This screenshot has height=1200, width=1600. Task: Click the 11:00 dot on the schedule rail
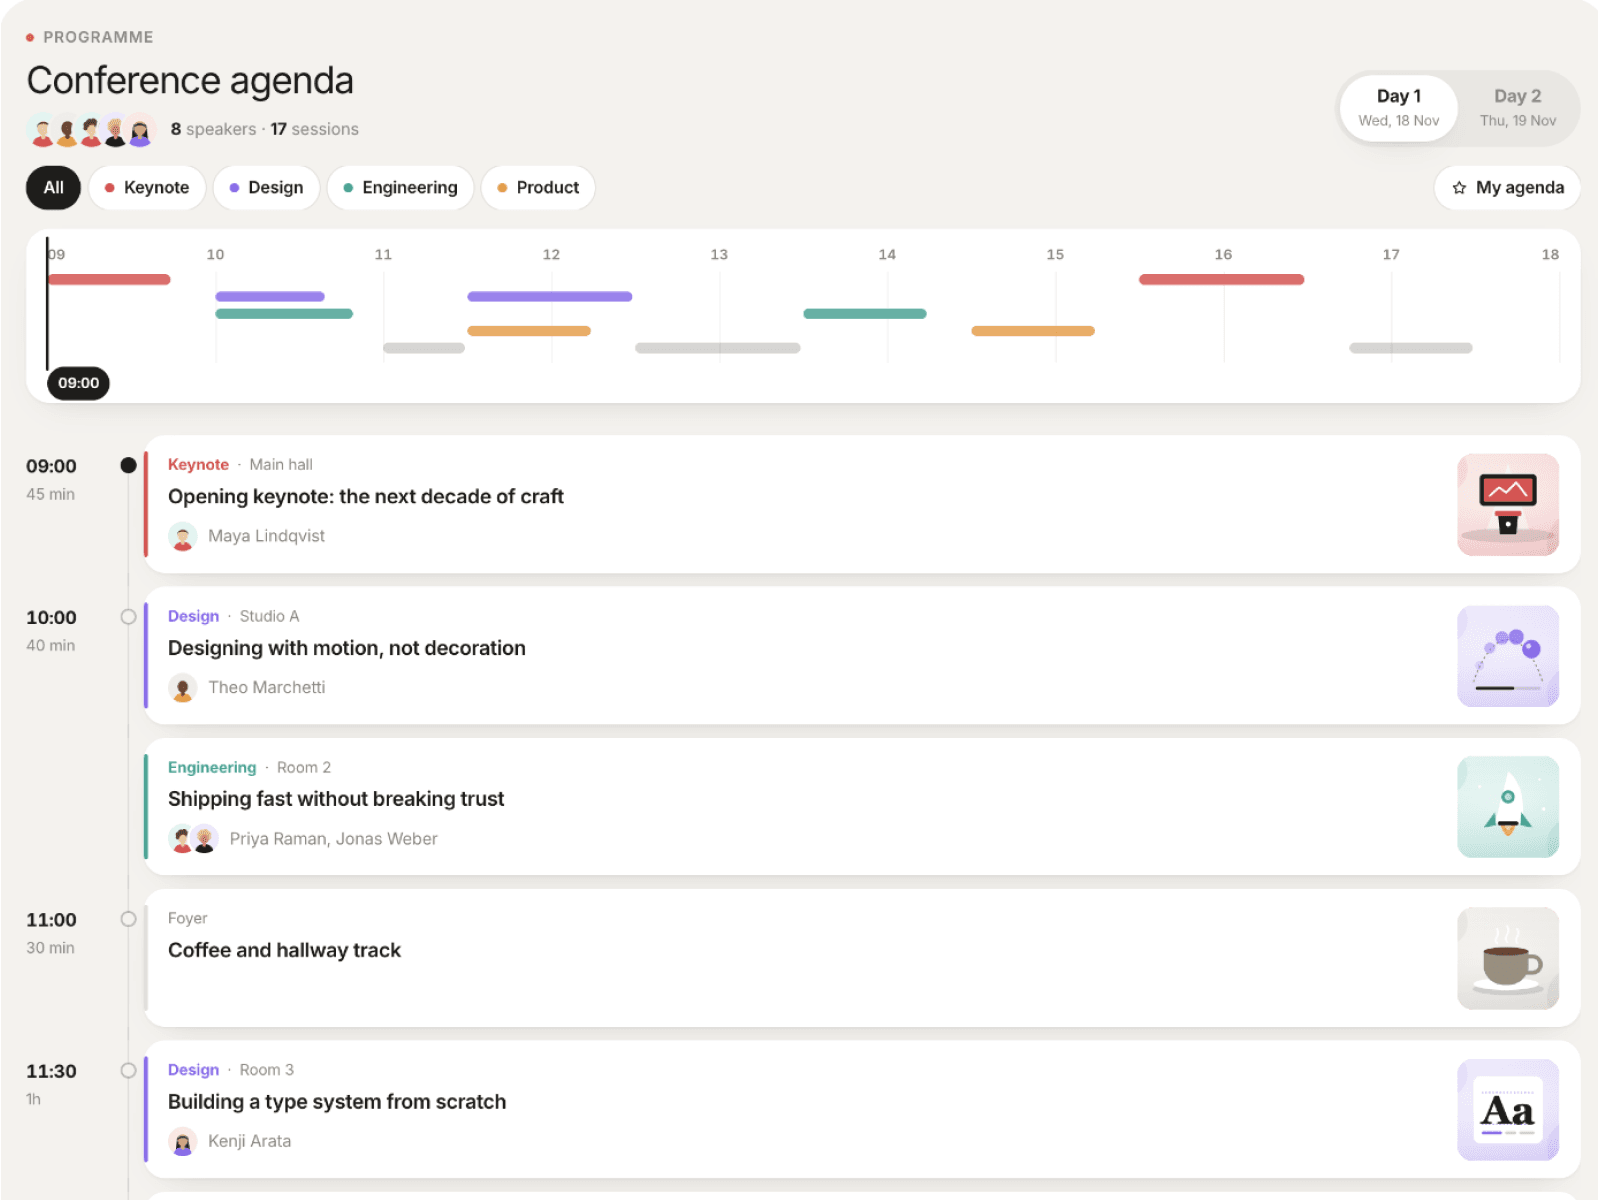128,919
